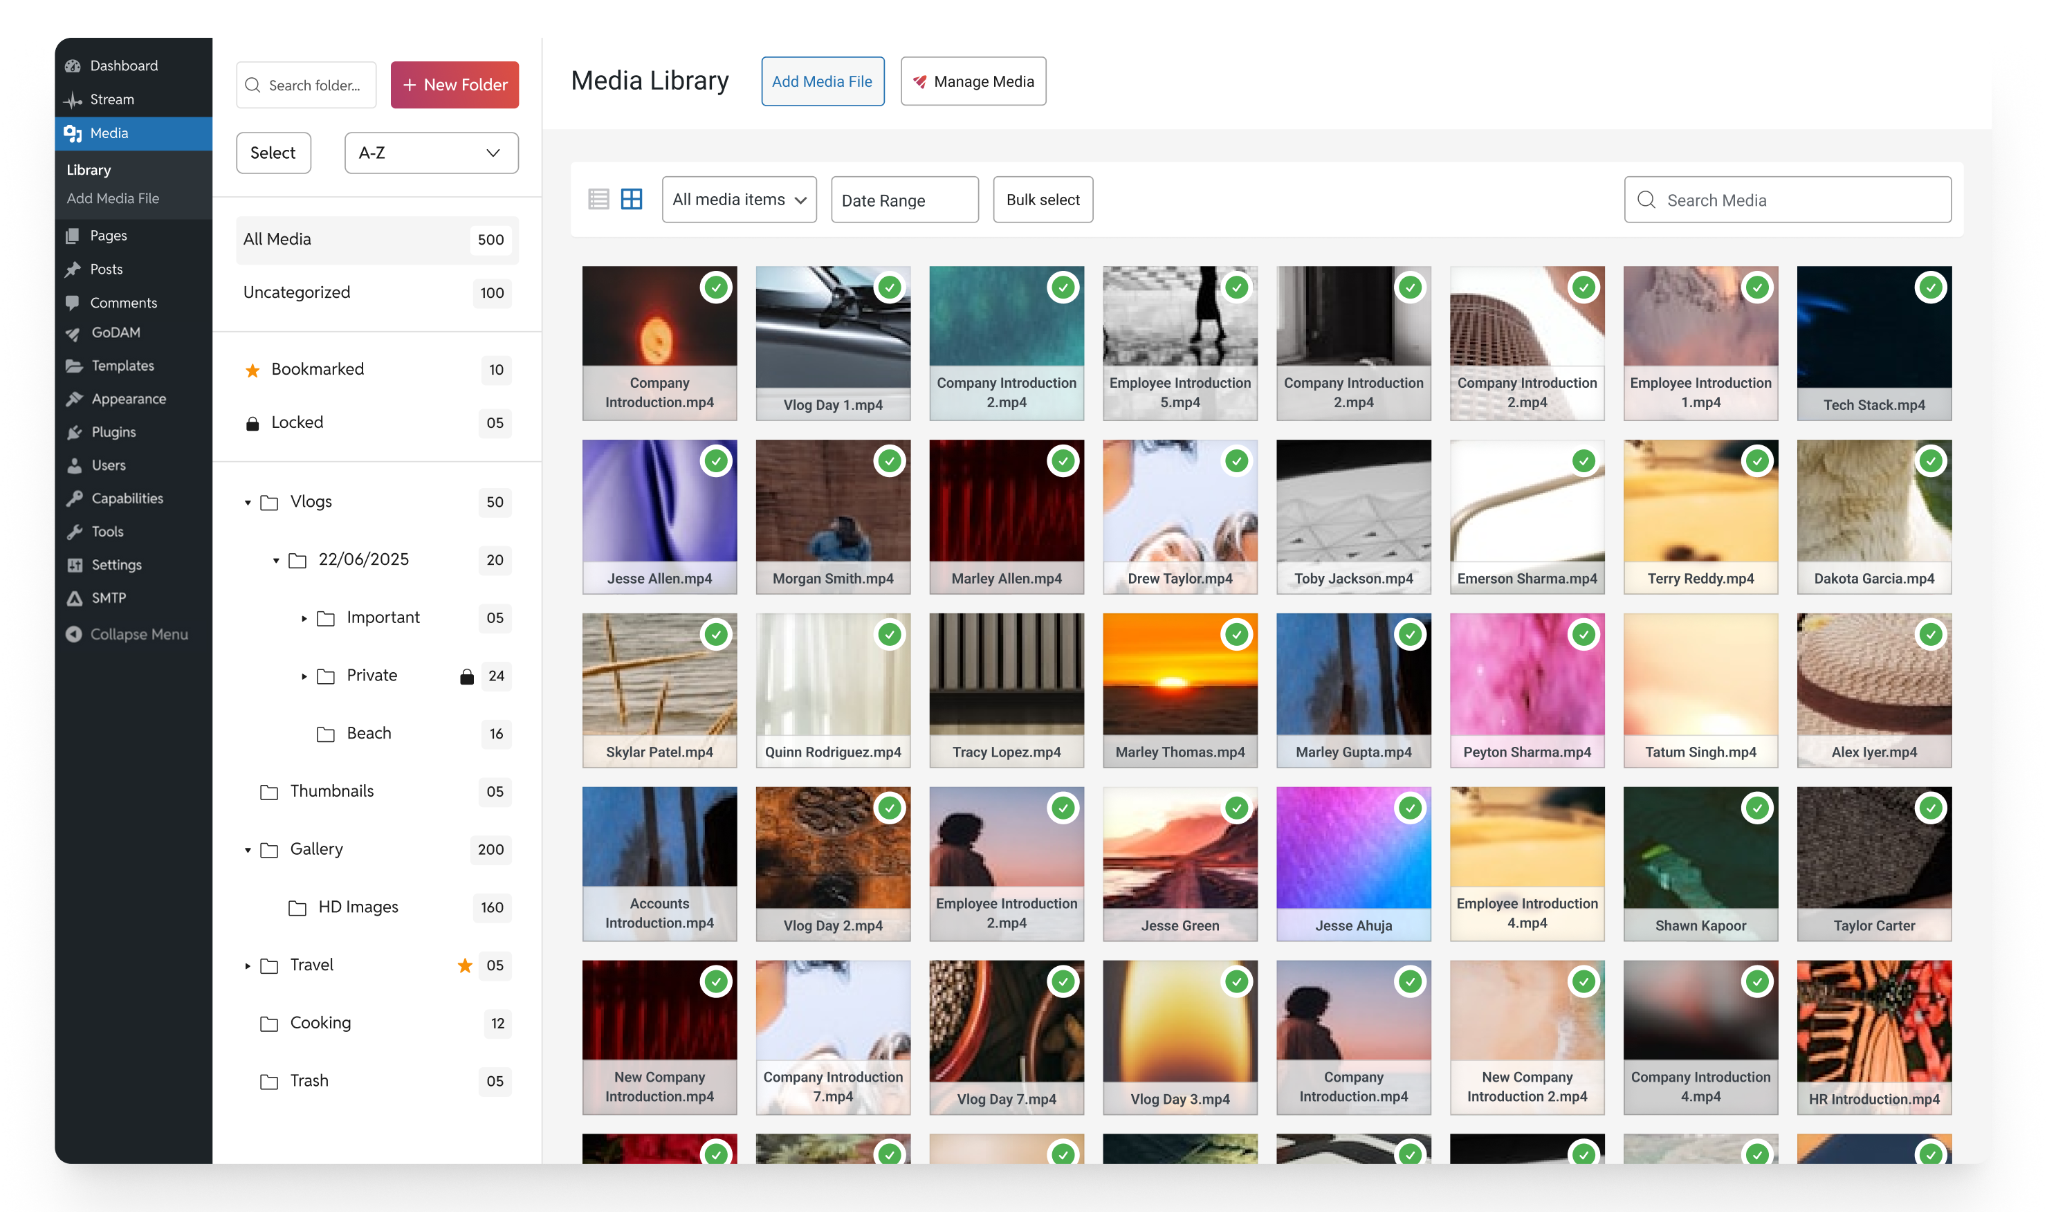Expand the Private folder

[x=305, y=676]
